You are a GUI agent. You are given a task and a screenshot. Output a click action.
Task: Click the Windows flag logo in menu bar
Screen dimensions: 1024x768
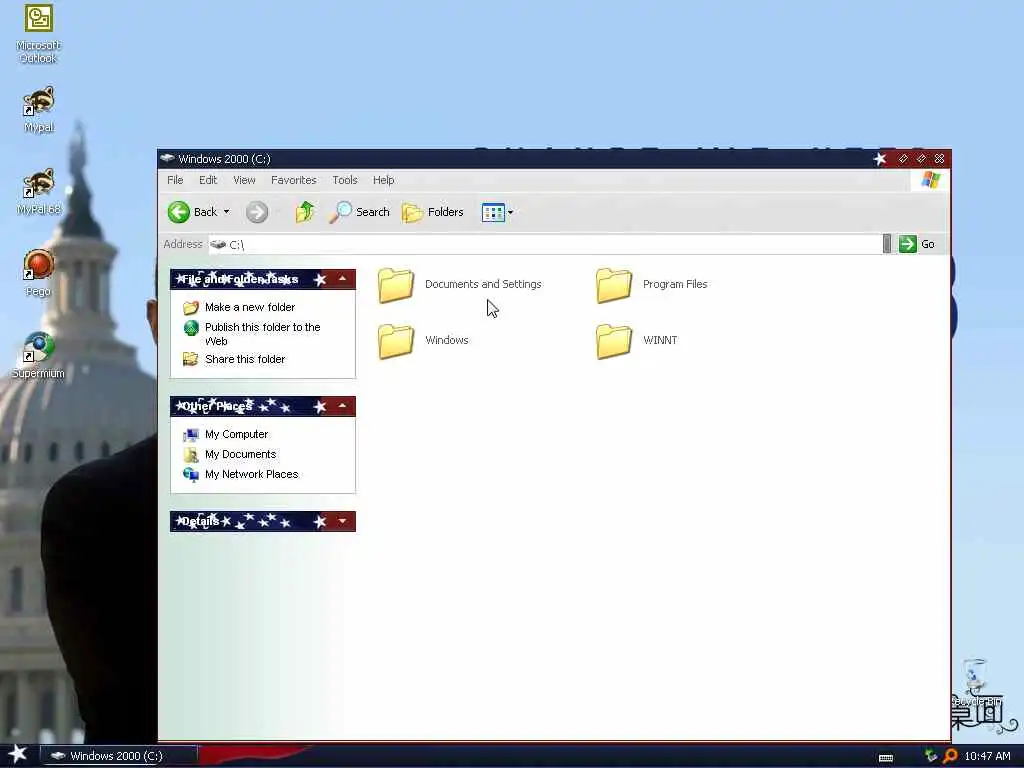click(931, 180)
